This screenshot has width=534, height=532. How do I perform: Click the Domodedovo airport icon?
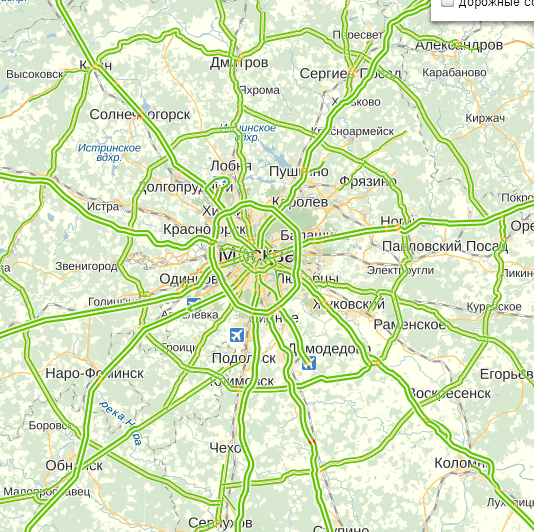[309, 363]
